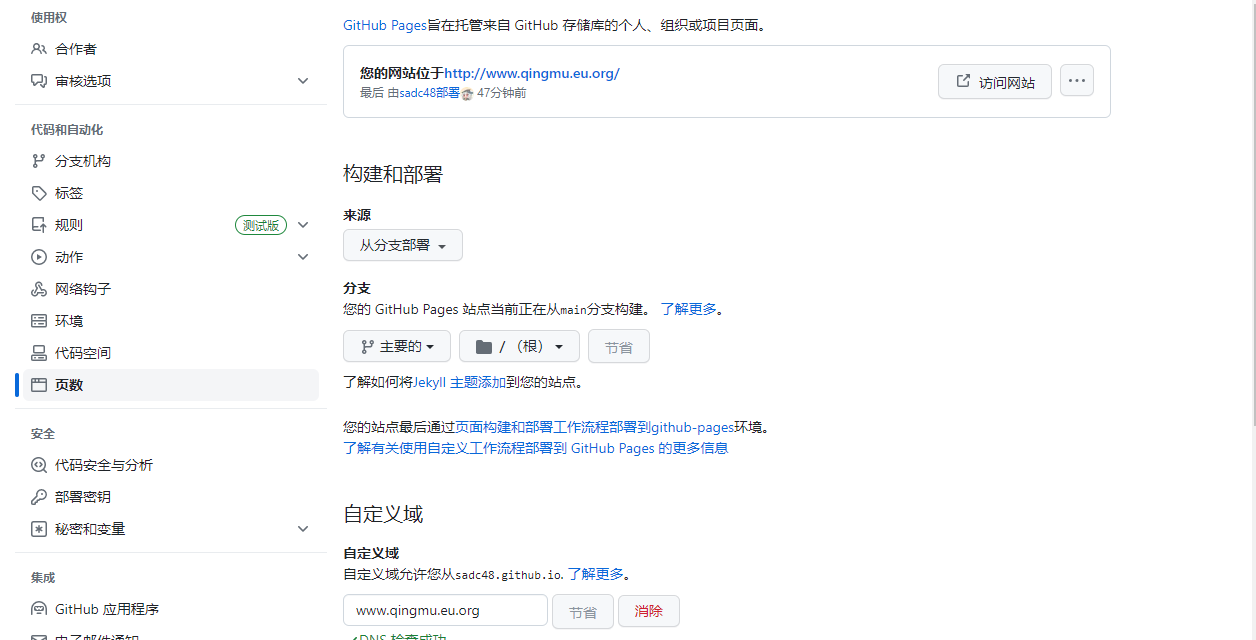
Task: Open the /（根）folder dropdown
Action: pyautogui.click(x=519, y=347)
